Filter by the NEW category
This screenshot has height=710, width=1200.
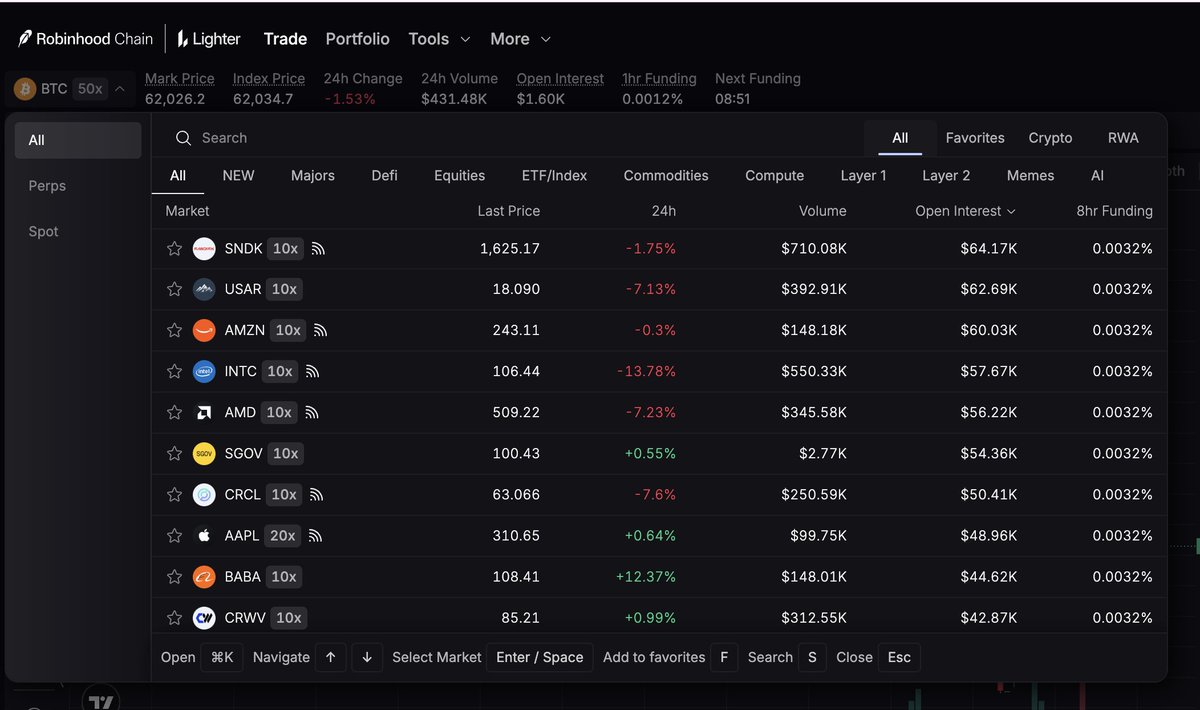coord(238,175)
